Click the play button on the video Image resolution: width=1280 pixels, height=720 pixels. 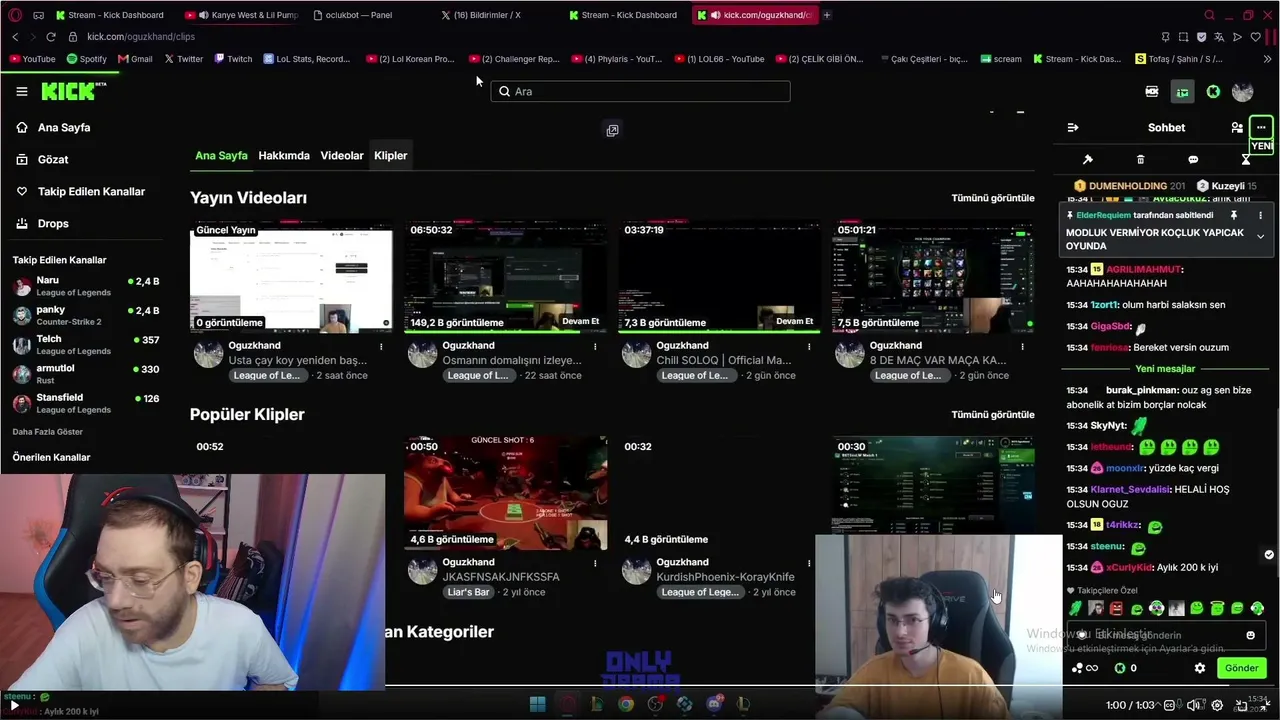pyautogui.click(x=13, y=706)
